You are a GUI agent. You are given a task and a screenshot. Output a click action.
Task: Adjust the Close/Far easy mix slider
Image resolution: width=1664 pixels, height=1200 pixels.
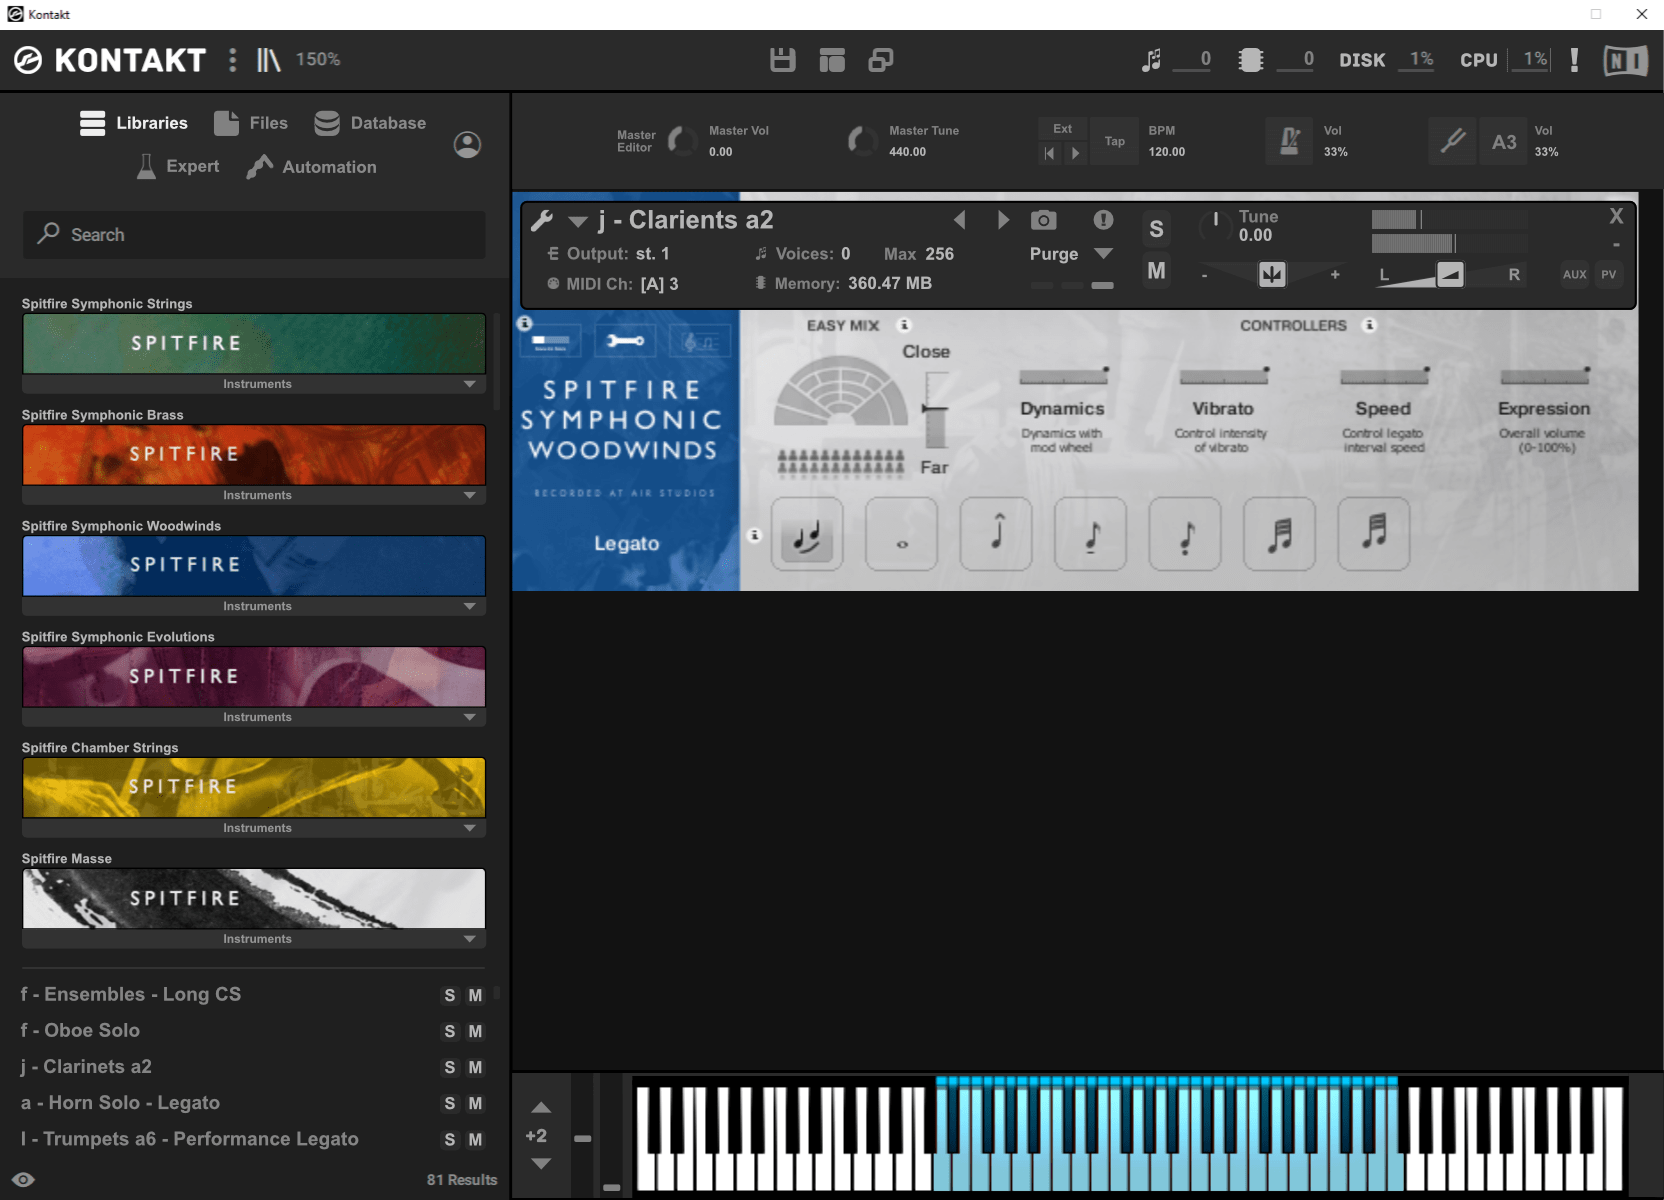click(935, 409)
